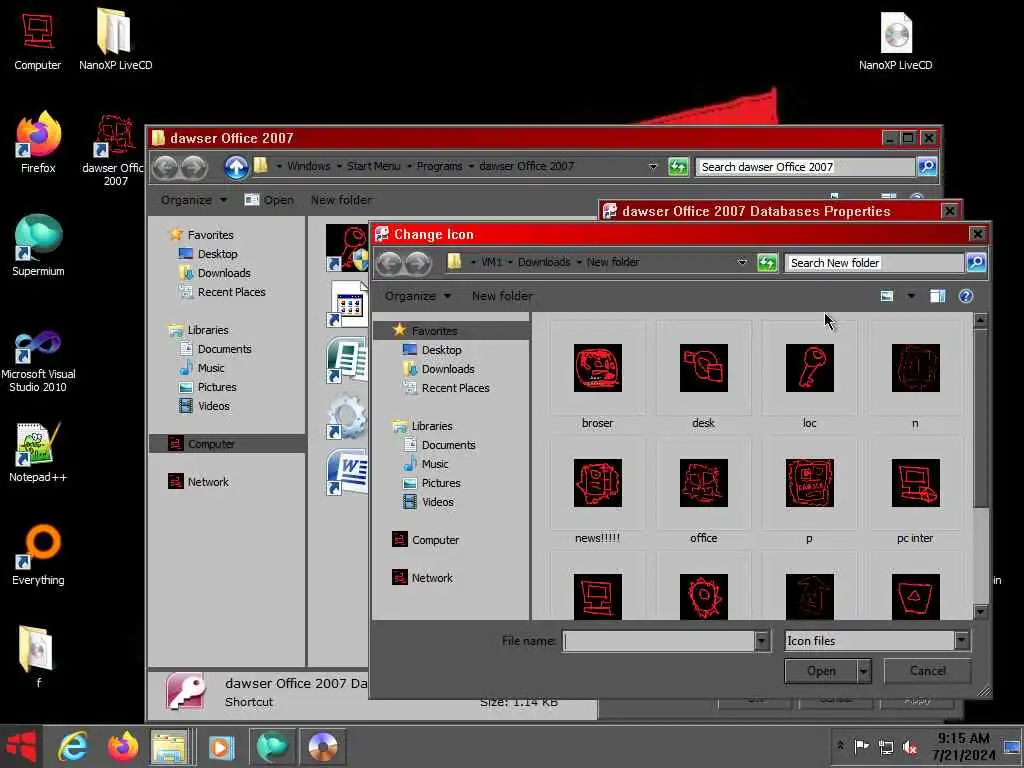The width and height of the screenshot is (1024, 768).
Task: Focus the Search New folder field
Action: pyautogui.click(x=874, y=263)
